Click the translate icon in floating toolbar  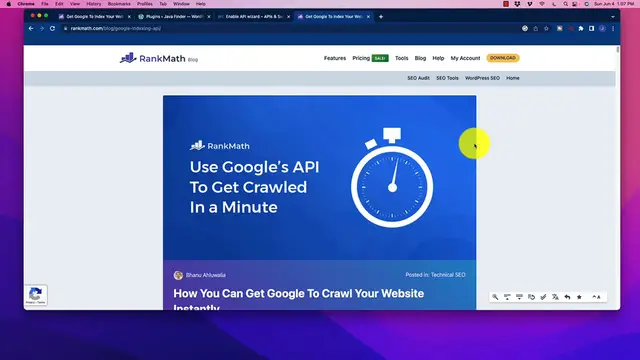click(x=555, y=297)
